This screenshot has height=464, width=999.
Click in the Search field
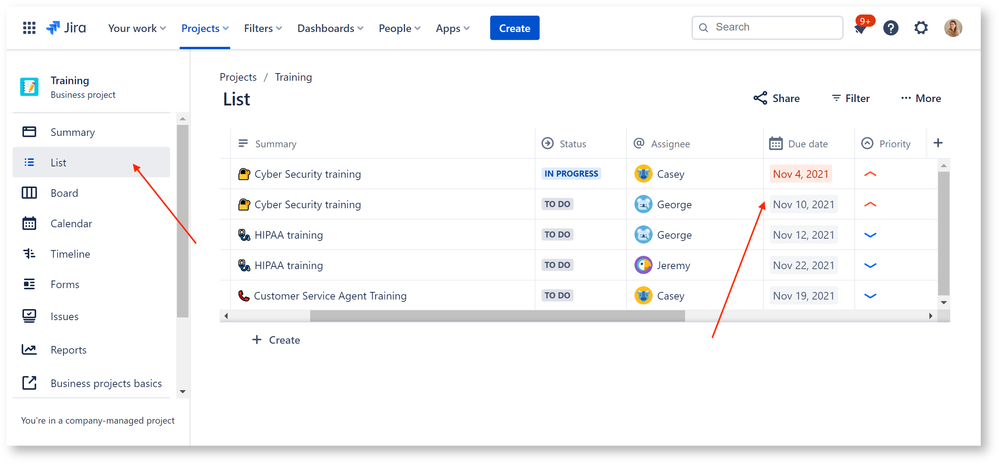[x=767, y=27]
